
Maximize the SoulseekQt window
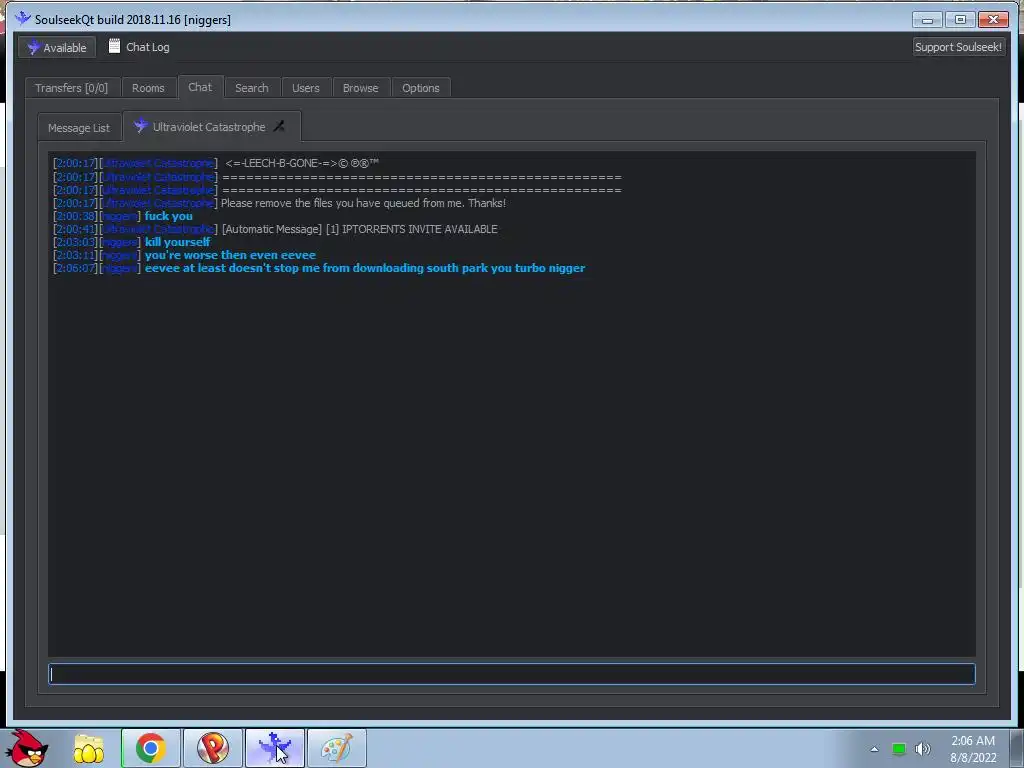click(960, 20)
